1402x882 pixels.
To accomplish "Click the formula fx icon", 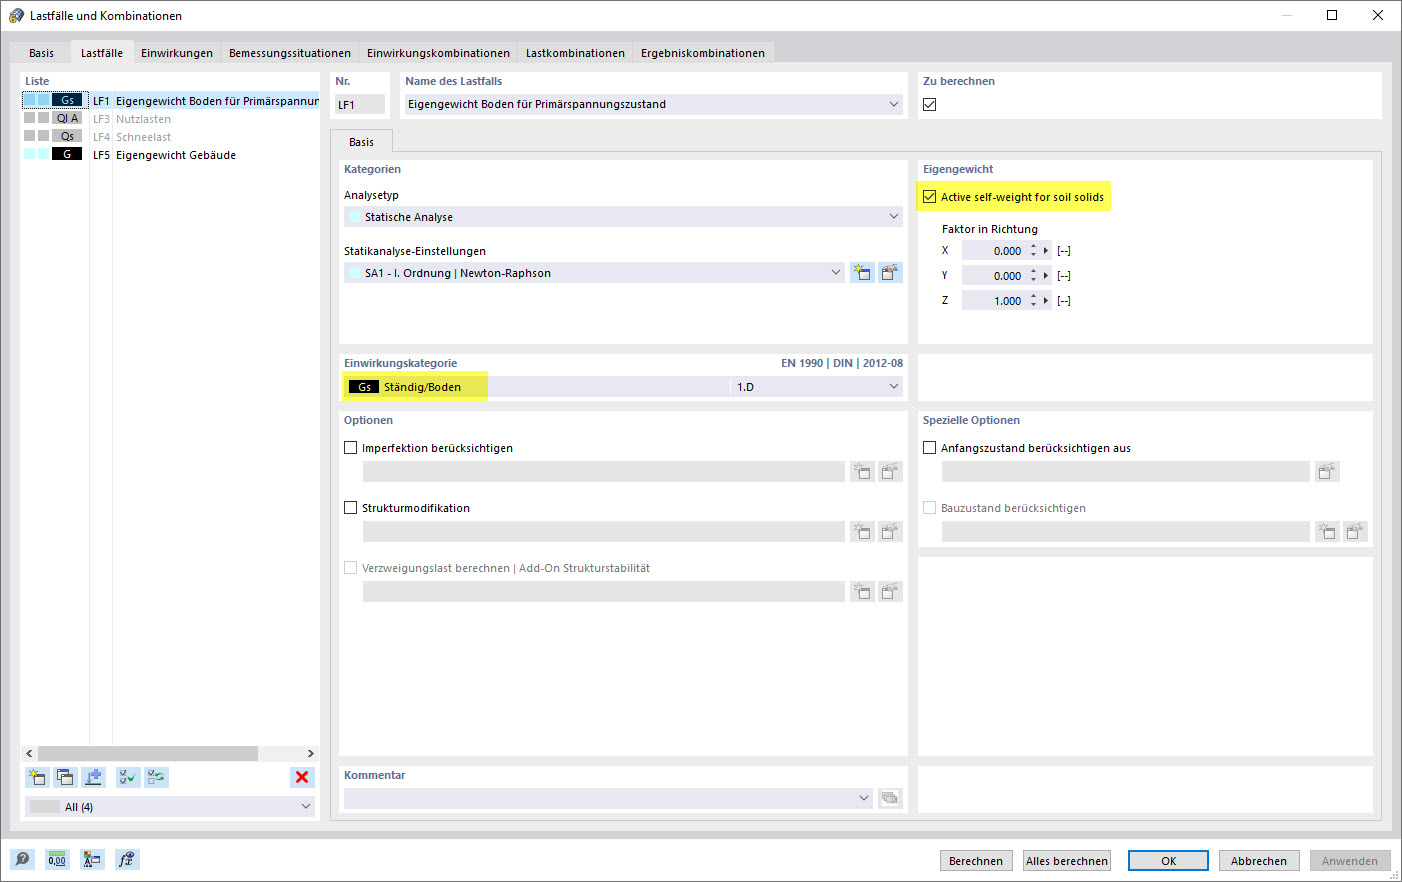I will tap(127, 859).
